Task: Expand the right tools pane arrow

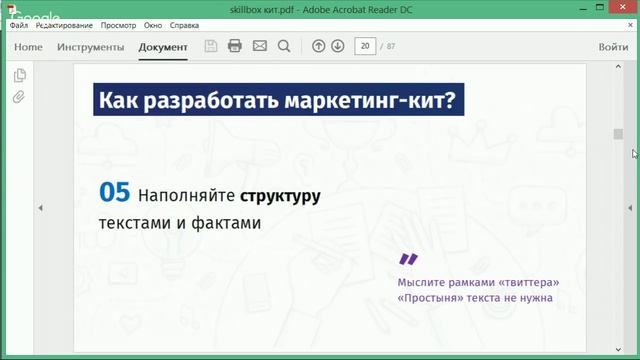Action: [630, 208]
